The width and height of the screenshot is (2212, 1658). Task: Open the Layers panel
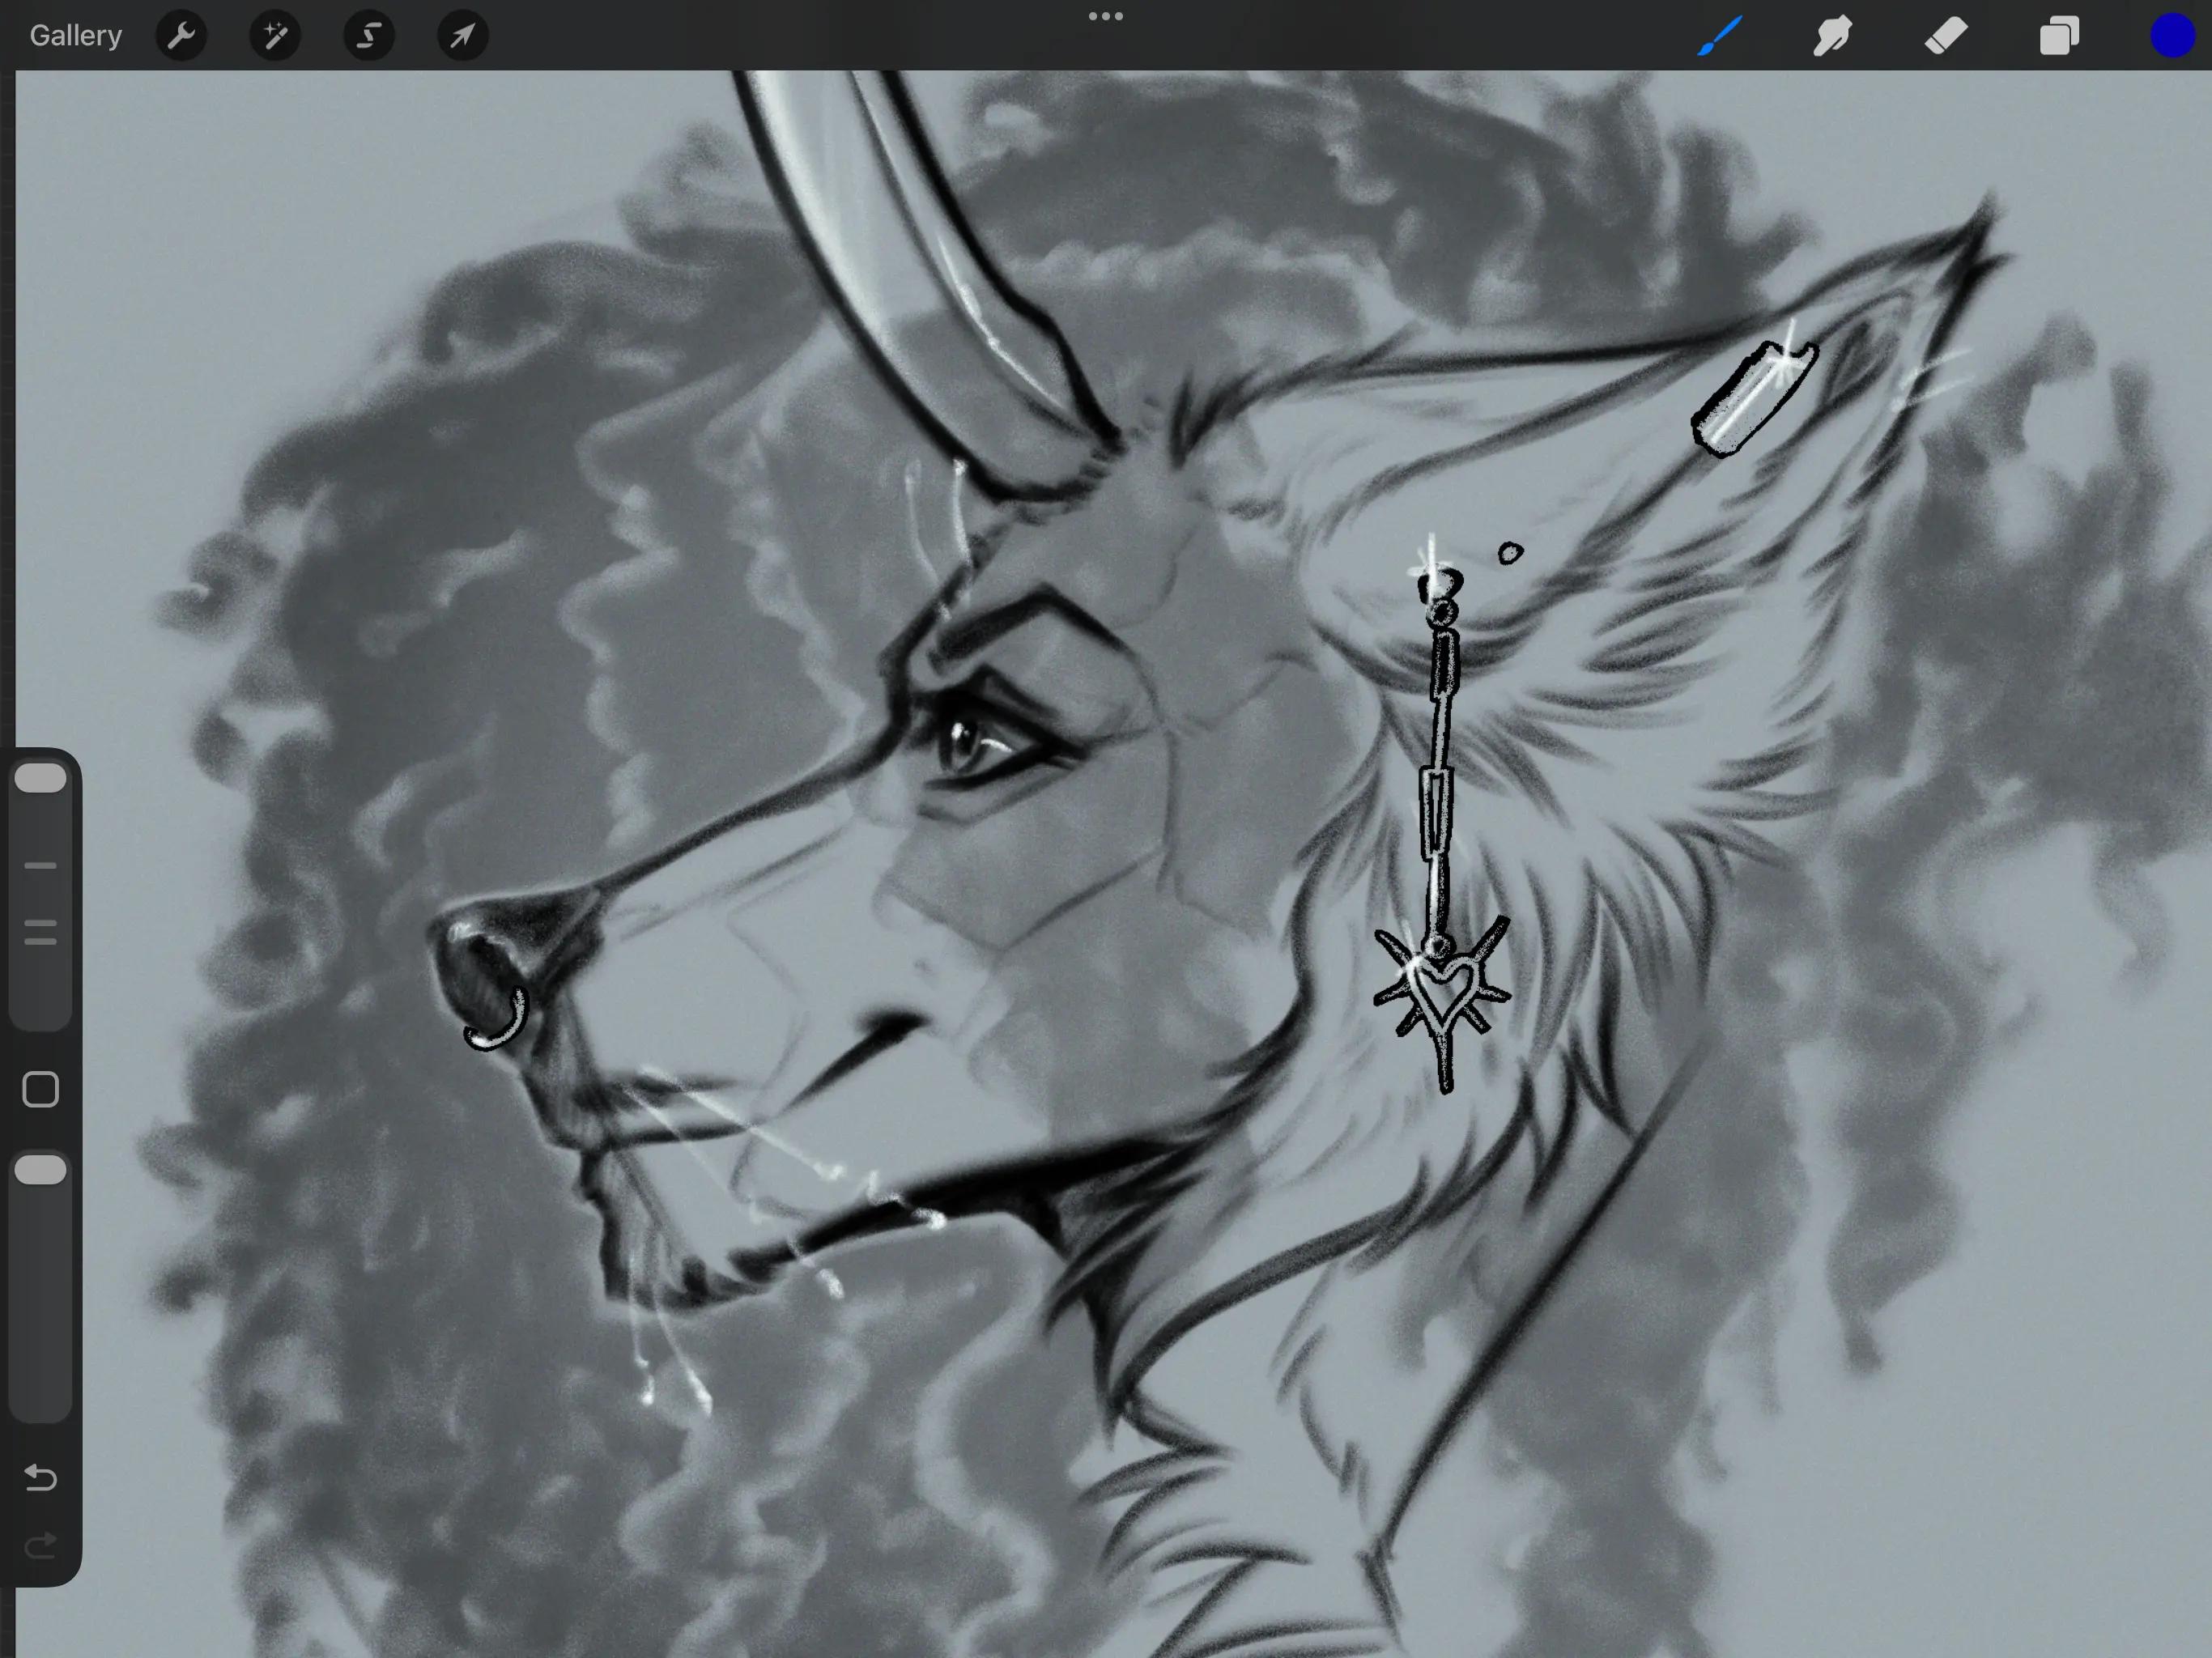[2059, 36]
